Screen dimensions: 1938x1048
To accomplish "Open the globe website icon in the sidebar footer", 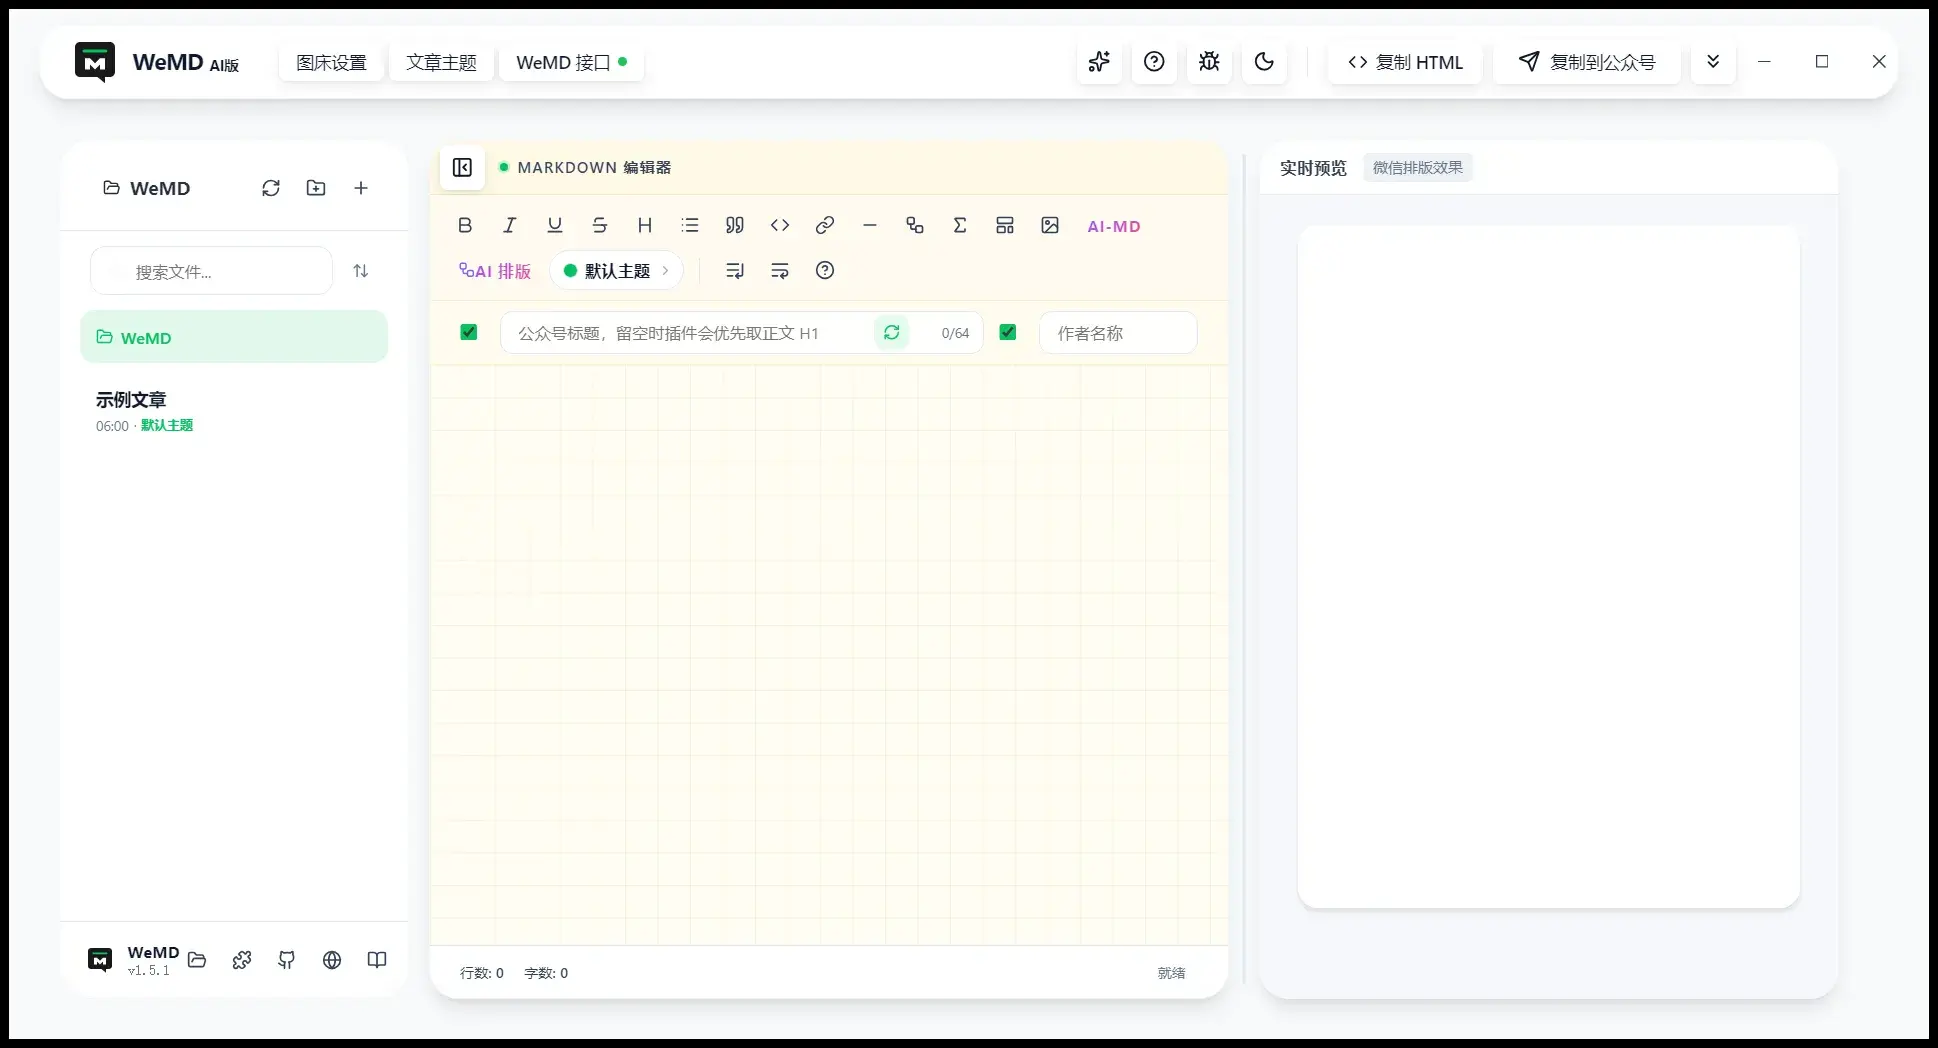I will coord(332,960).
